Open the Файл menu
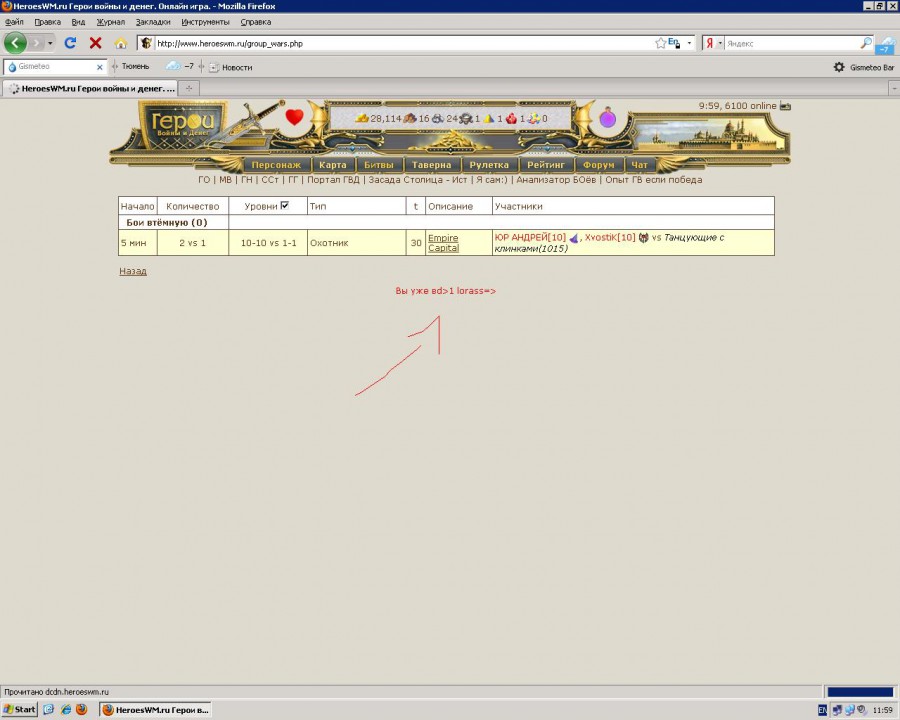Image resolution: width=900 pixels, height=720 pixels. [x=14, y=22]
